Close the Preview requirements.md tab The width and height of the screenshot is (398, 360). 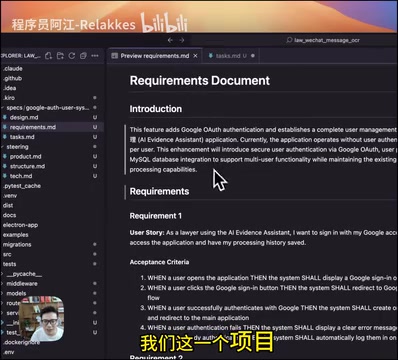pos(196,56)
